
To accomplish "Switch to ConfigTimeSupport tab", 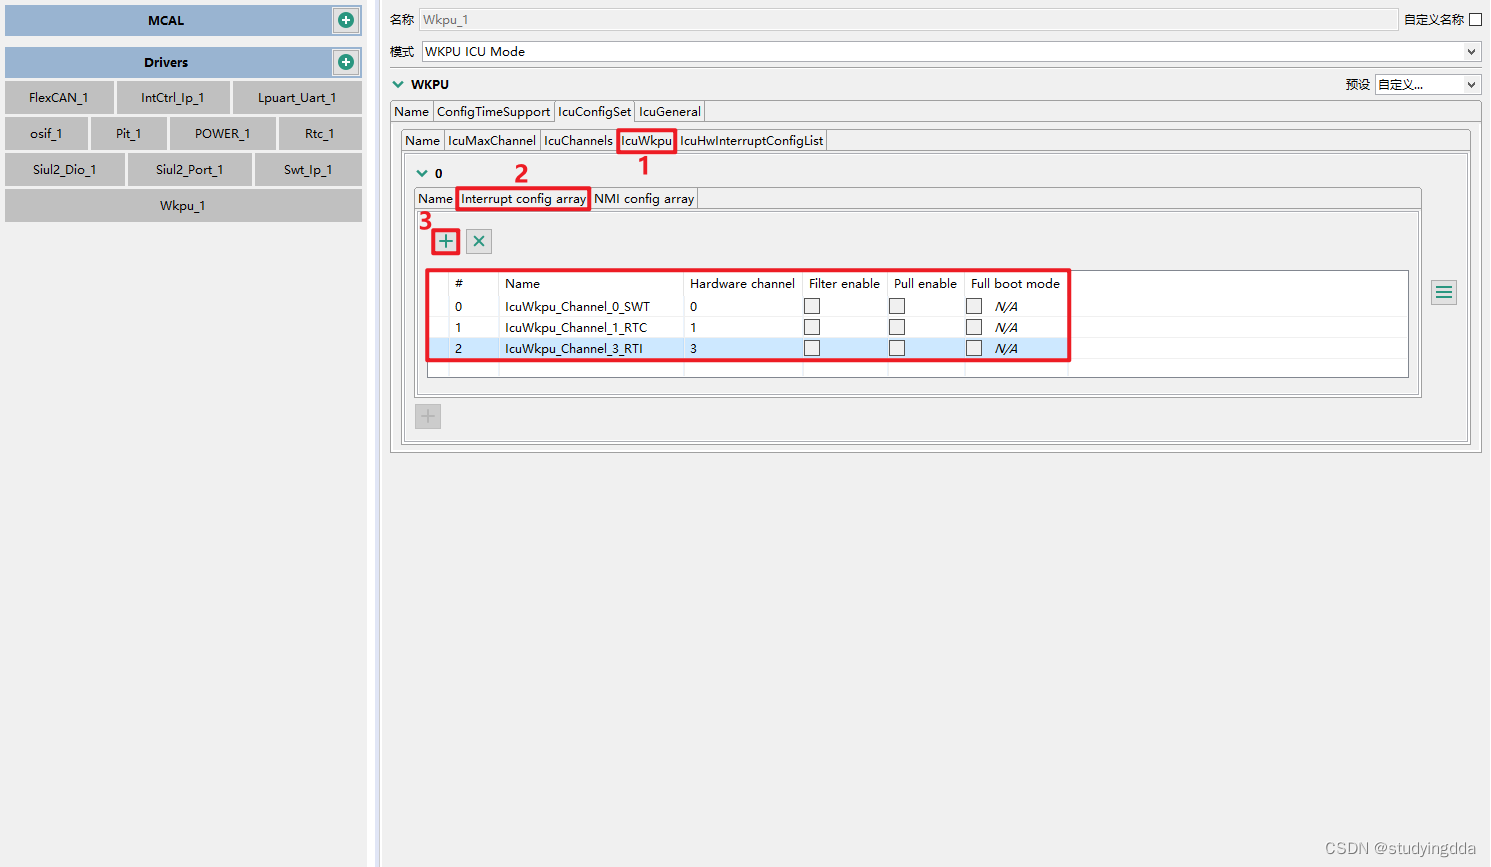I will [x=493, y=111].
